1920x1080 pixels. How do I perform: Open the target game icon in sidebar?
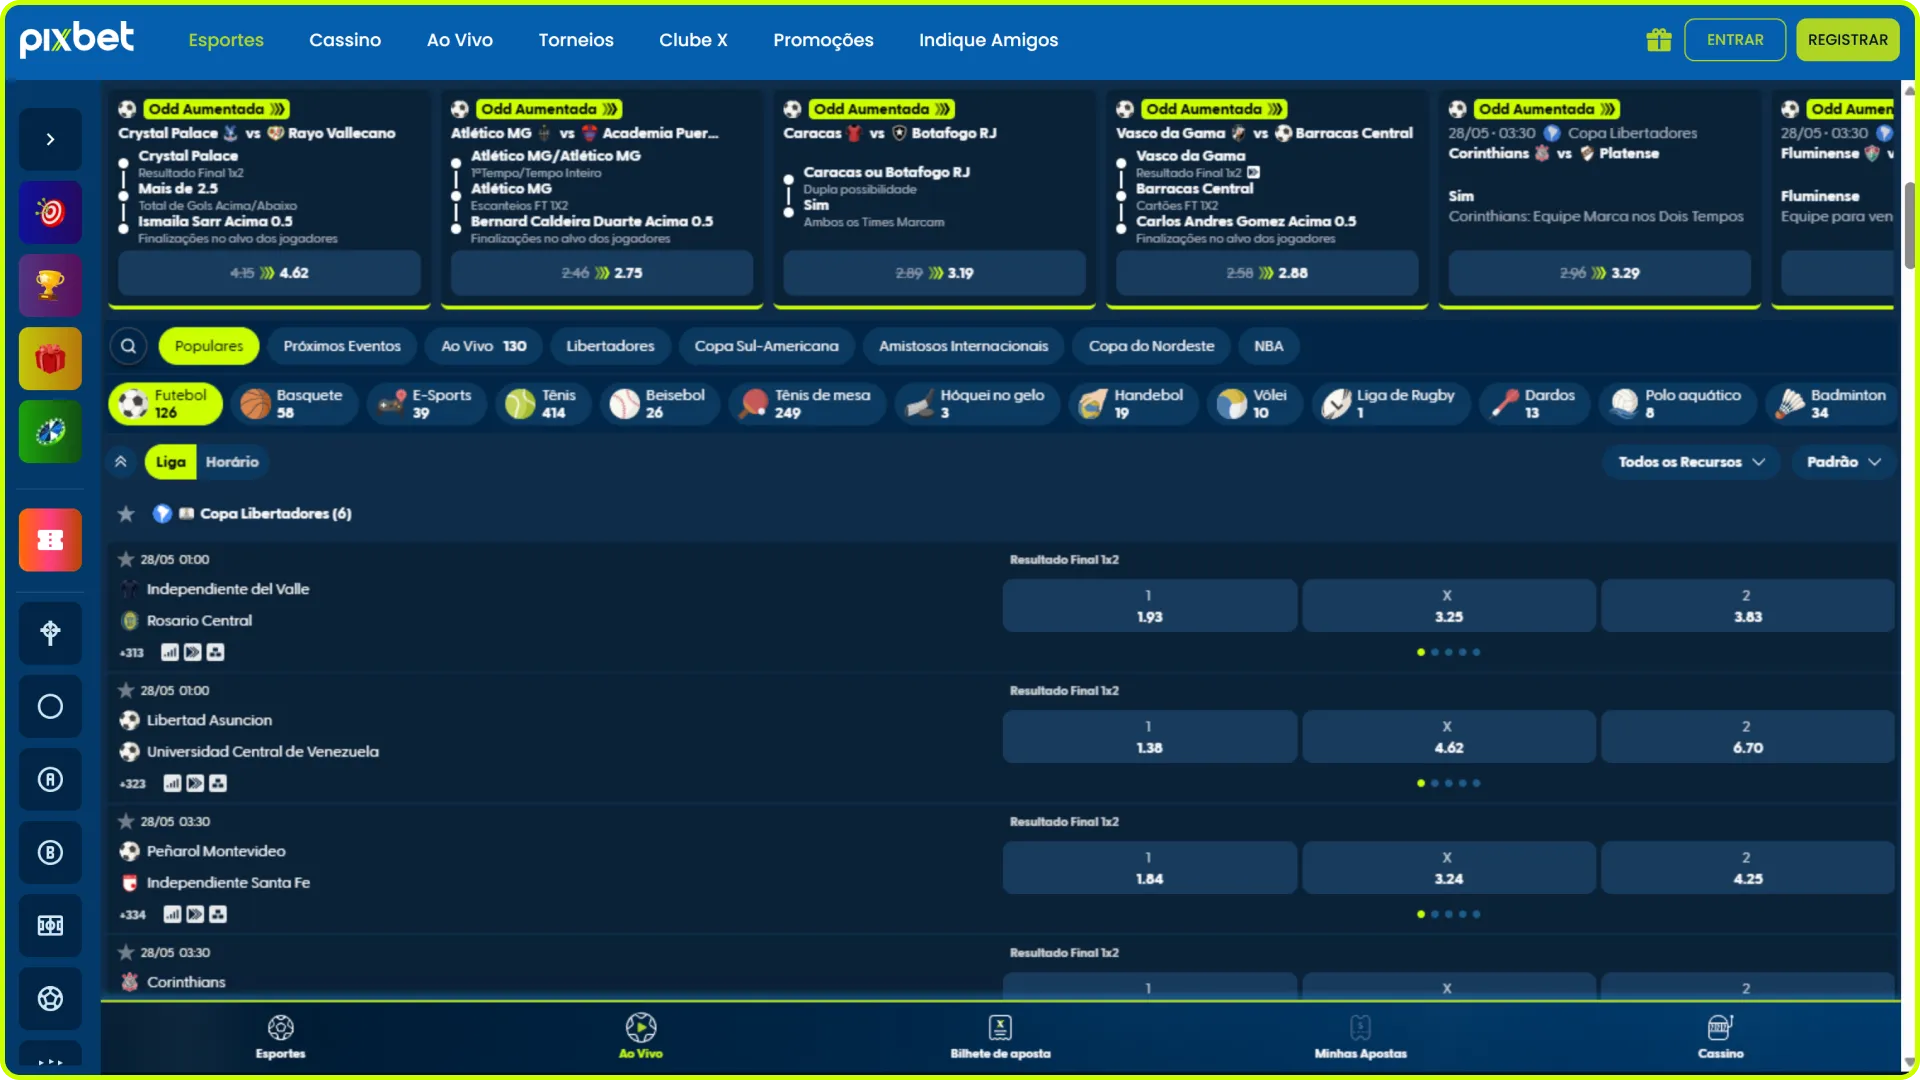[50, 212]
